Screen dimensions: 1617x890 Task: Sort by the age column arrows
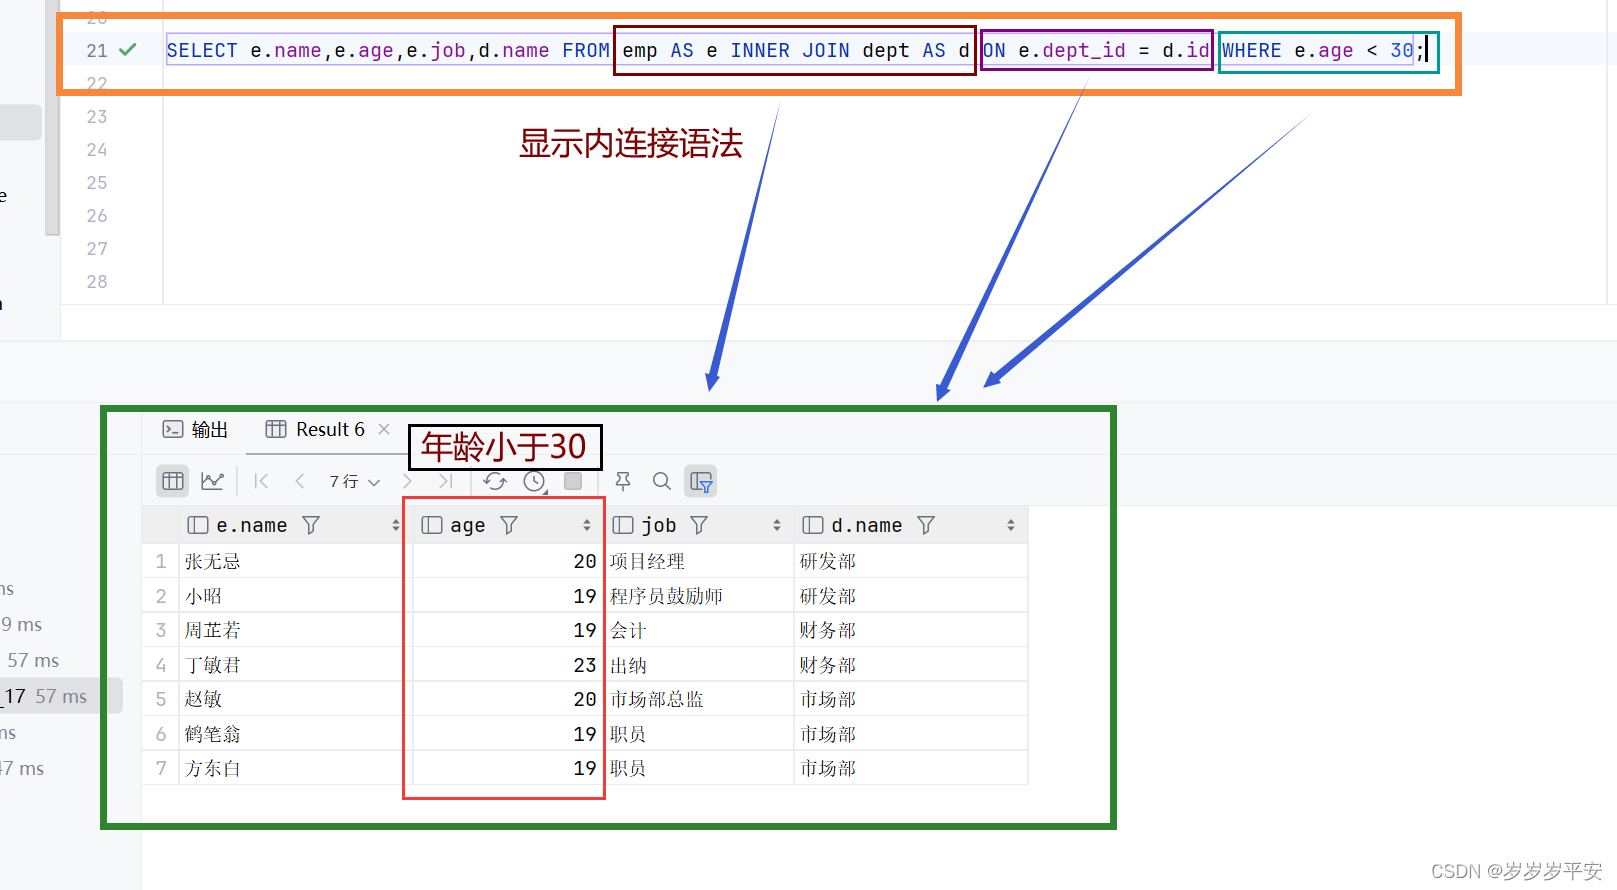pos(587,525)
